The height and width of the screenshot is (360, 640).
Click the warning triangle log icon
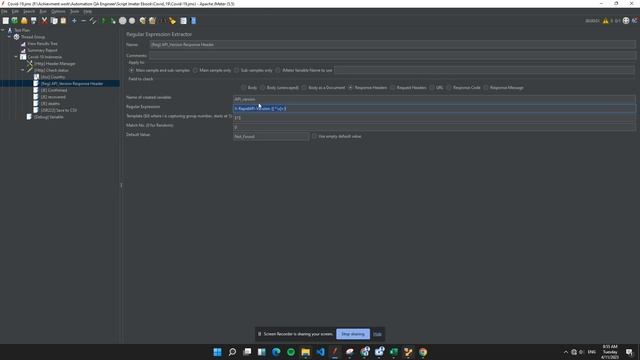(x=605, y=21)
